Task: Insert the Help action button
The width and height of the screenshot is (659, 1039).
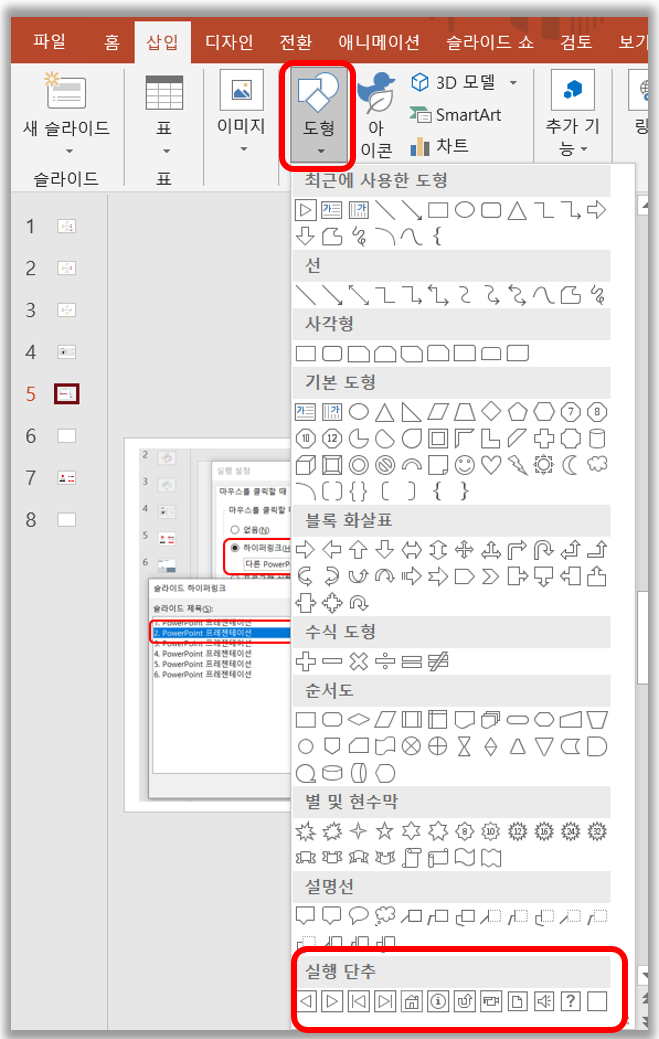Action: tap(570, 1001)
